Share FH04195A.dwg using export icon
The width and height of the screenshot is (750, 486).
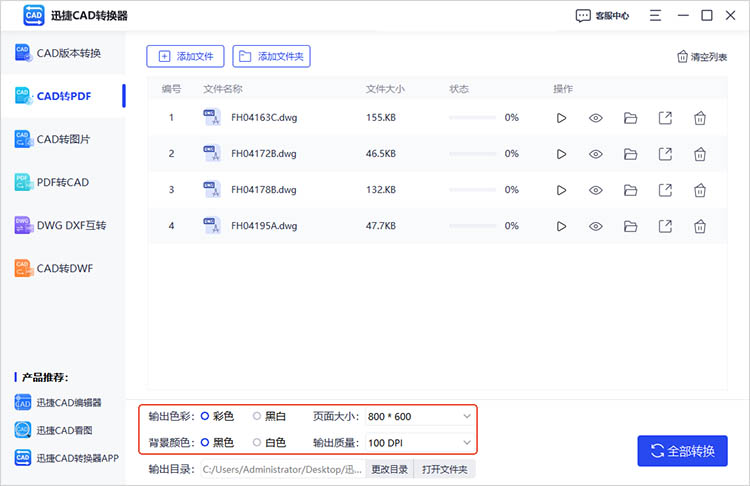665,226
